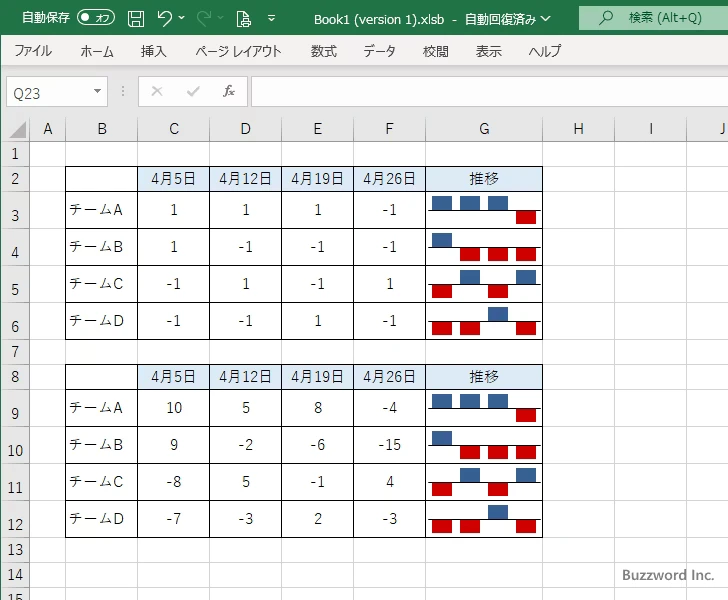Open the ファイル (File) menu
This screenshot has width=728, height=600.
tap(33, 51)
